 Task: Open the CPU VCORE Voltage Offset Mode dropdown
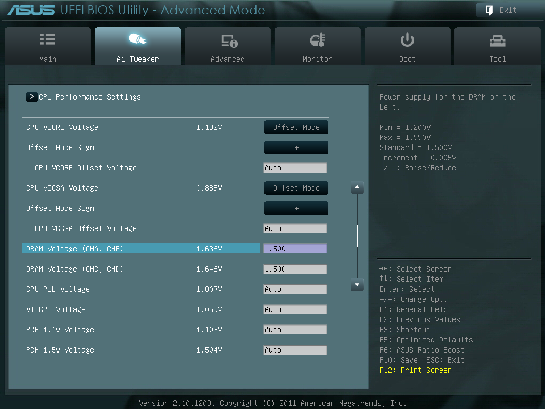click(x=296, y=128)
